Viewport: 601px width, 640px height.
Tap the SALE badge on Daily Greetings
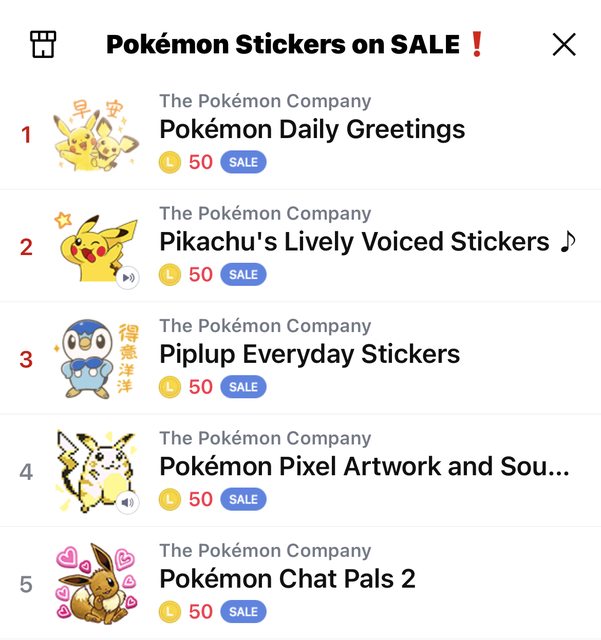[x=243, y=162]
